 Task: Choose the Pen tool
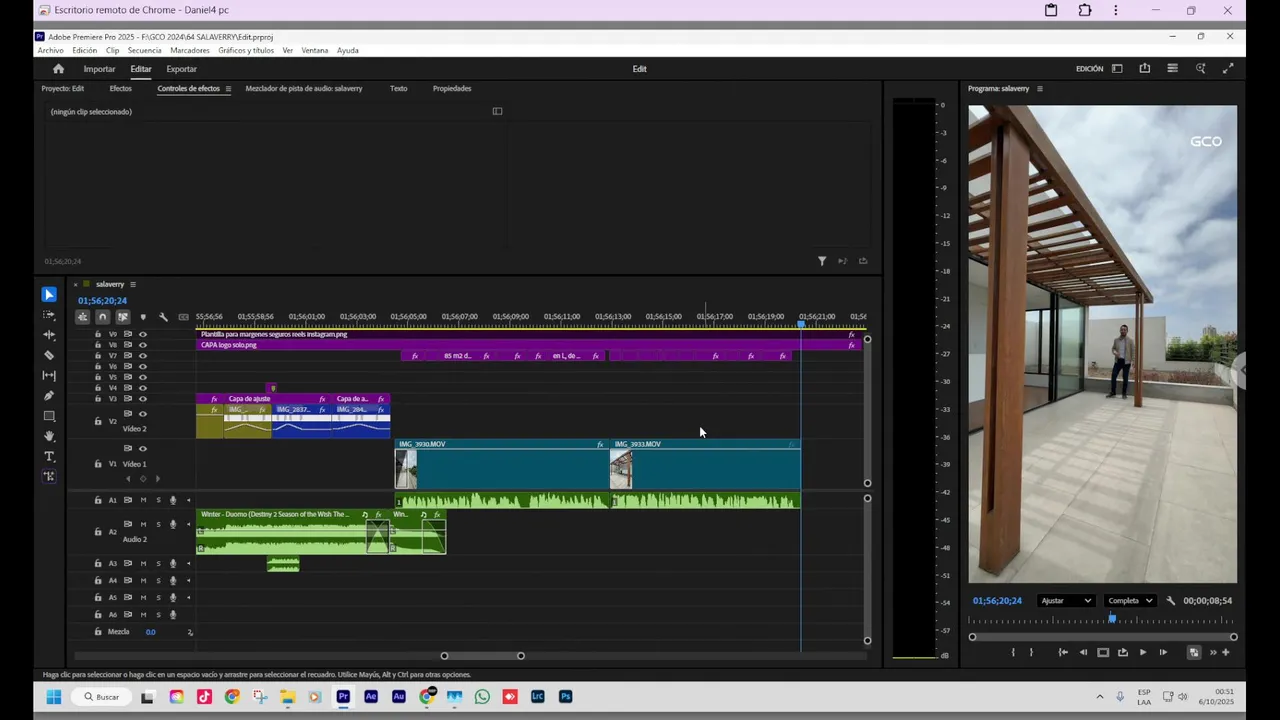point(49,396)
